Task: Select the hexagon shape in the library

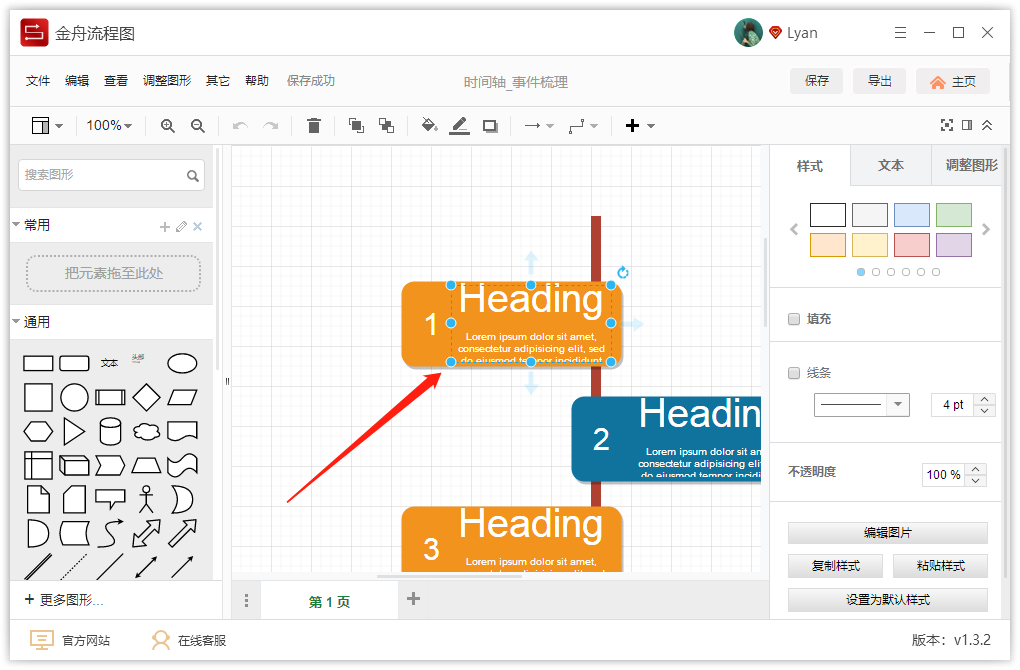Action: (x=38, y=431)
